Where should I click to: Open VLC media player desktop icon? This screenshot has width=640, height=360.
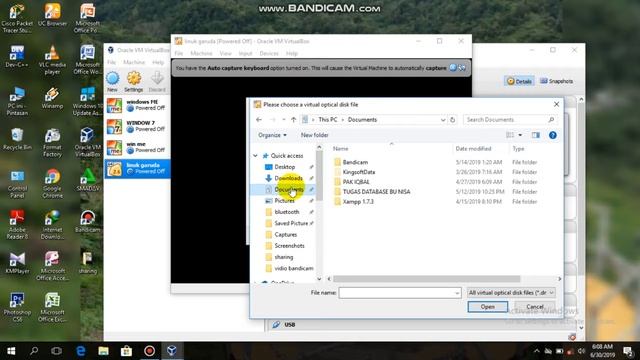tap(52, 60)
